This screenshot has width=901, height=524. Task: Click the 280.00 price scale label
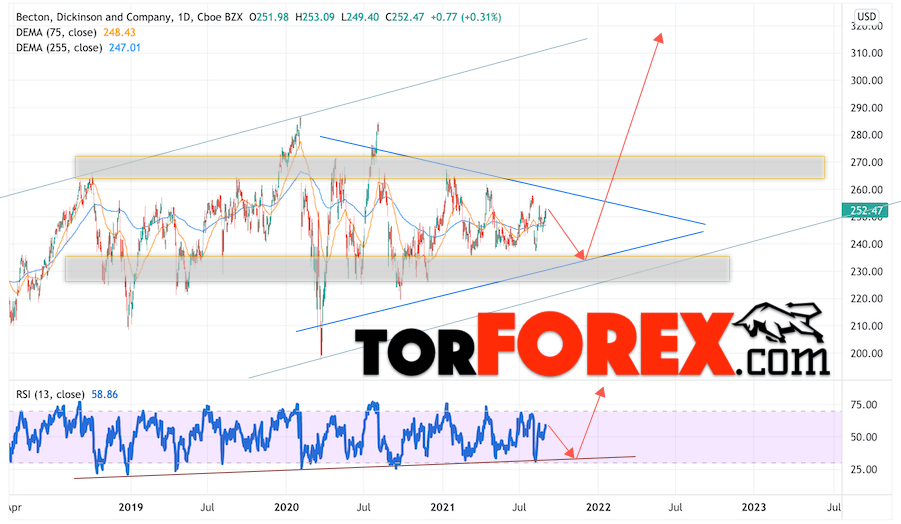[x=867, y=135]
